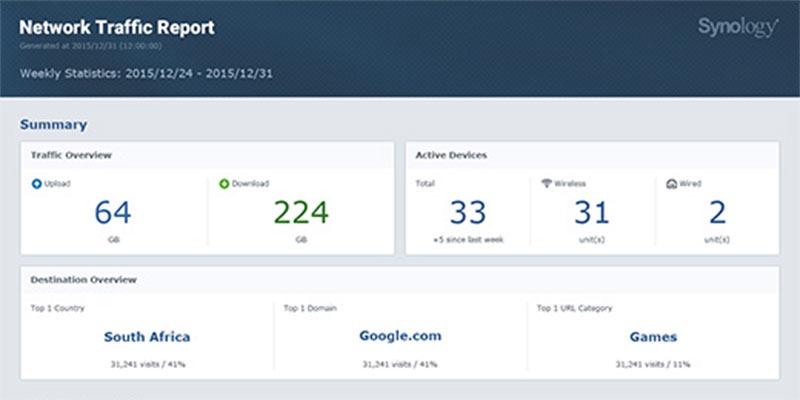Viewport: 800px width, 400px height.
Task: Click the Synology logo in header
Action: click(x=738, y=27)
